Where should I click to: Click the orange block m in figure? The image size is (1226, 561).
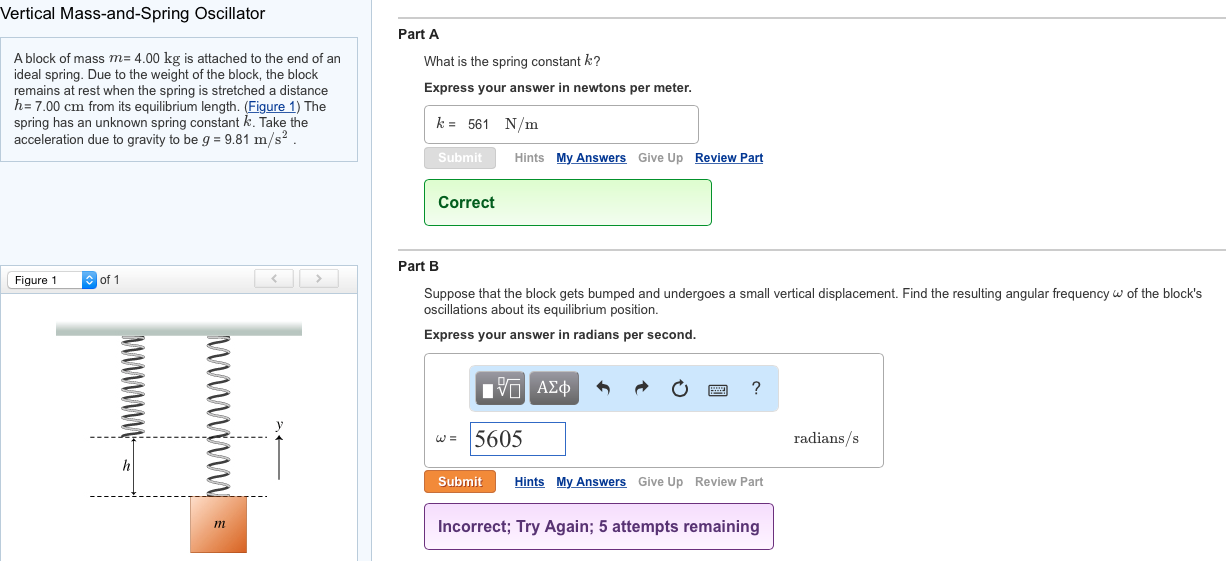(219, 525)
